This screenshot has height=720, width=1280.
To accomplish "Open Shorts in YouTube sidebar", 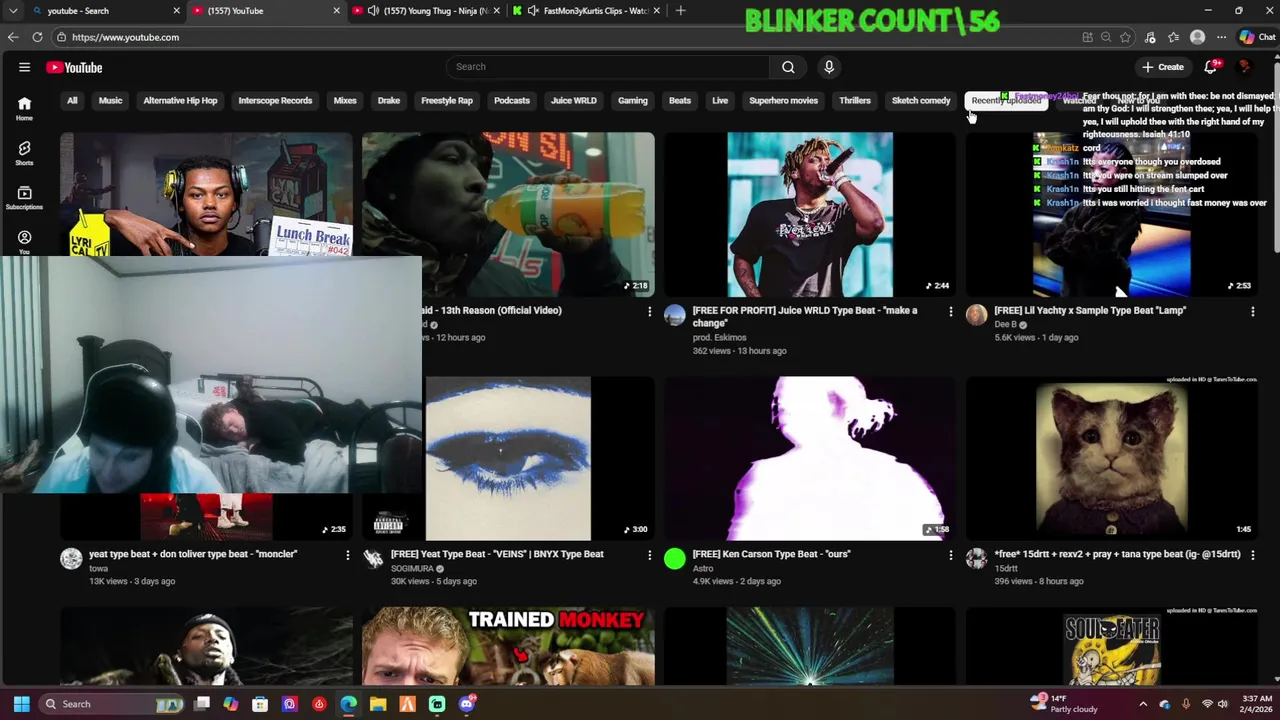I will click(x=24, y=153).
